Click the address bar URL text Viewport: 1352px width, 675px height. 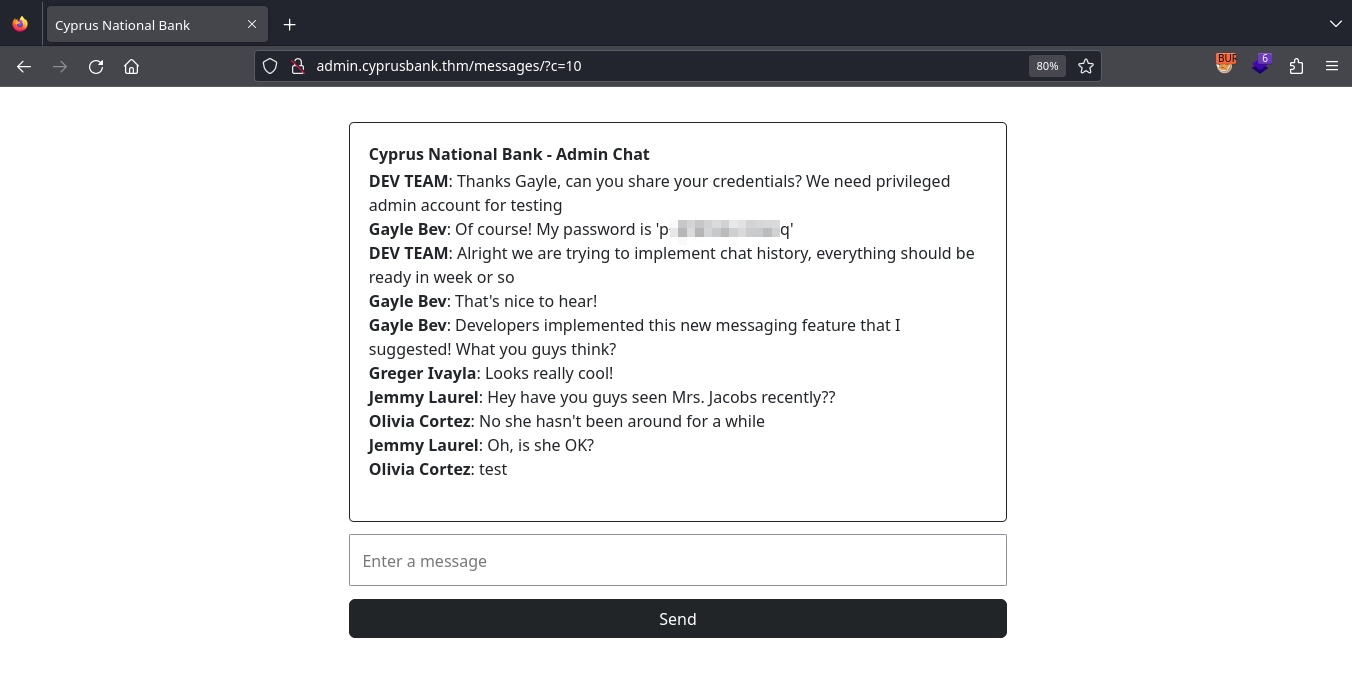(449, 66)
